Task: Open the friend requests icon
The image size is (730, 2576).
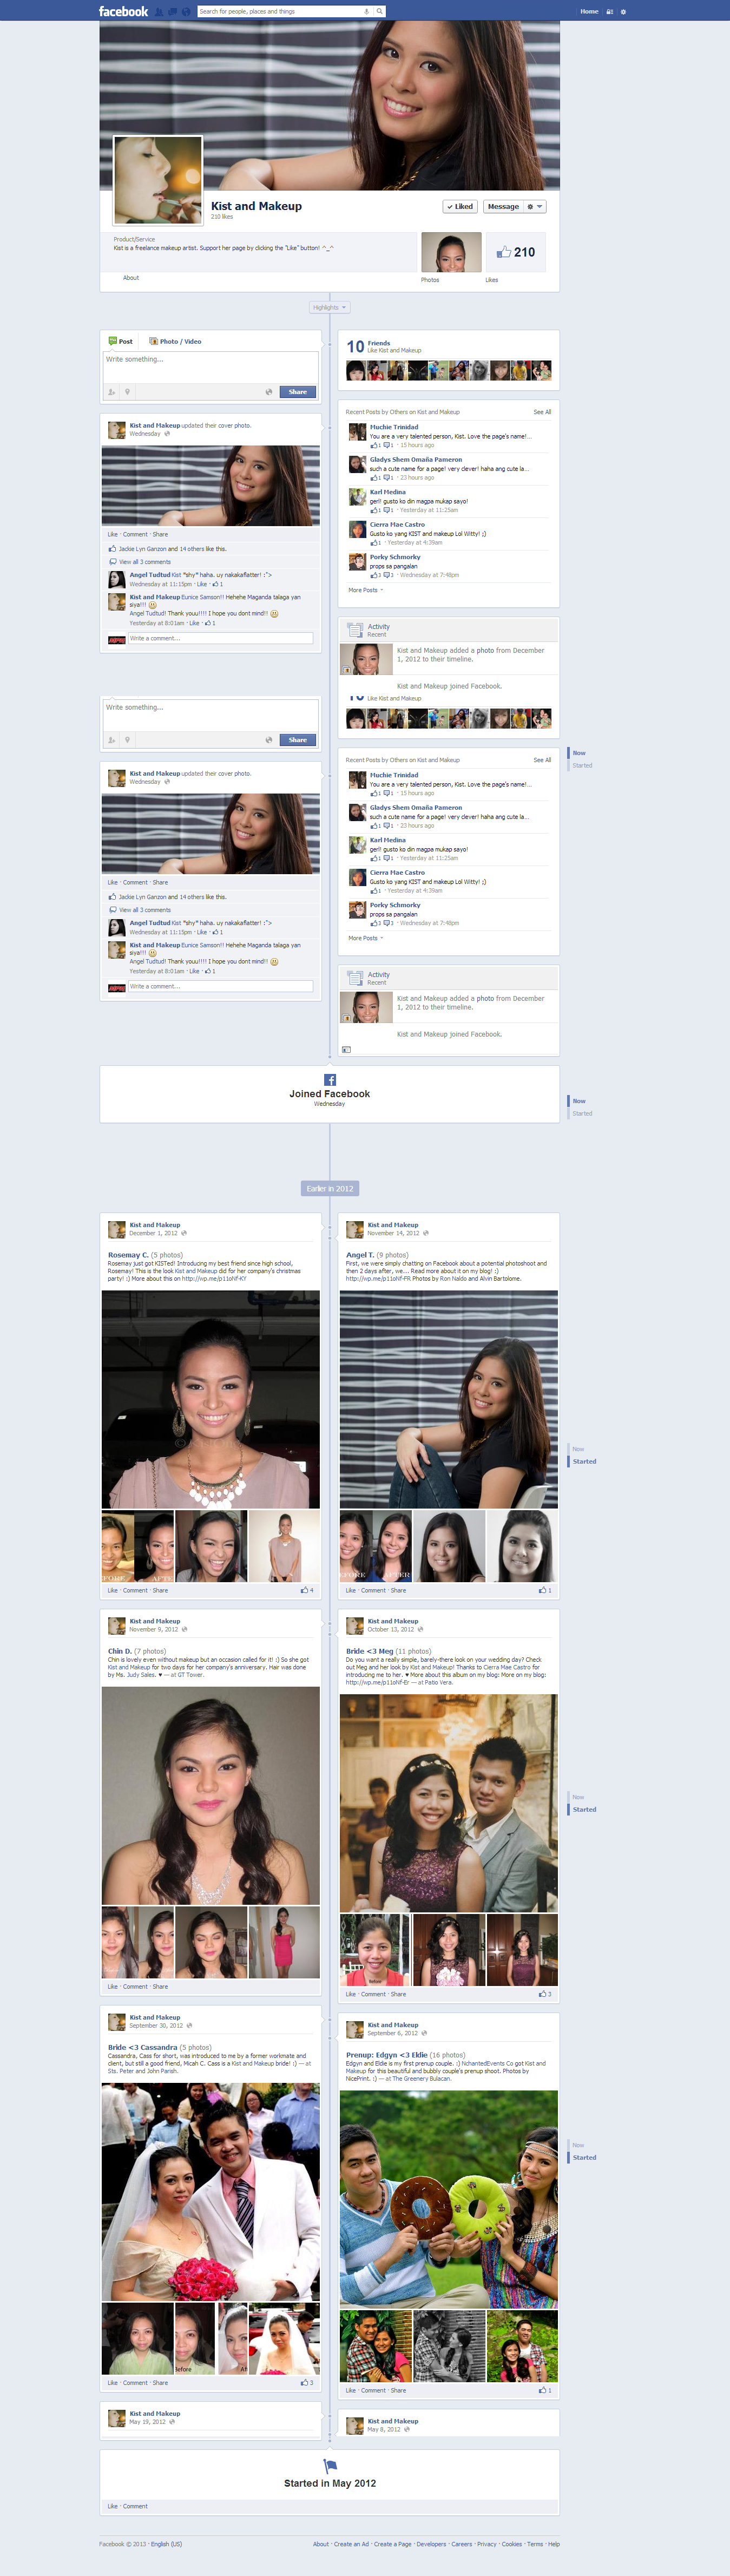Action: point(159,12)
